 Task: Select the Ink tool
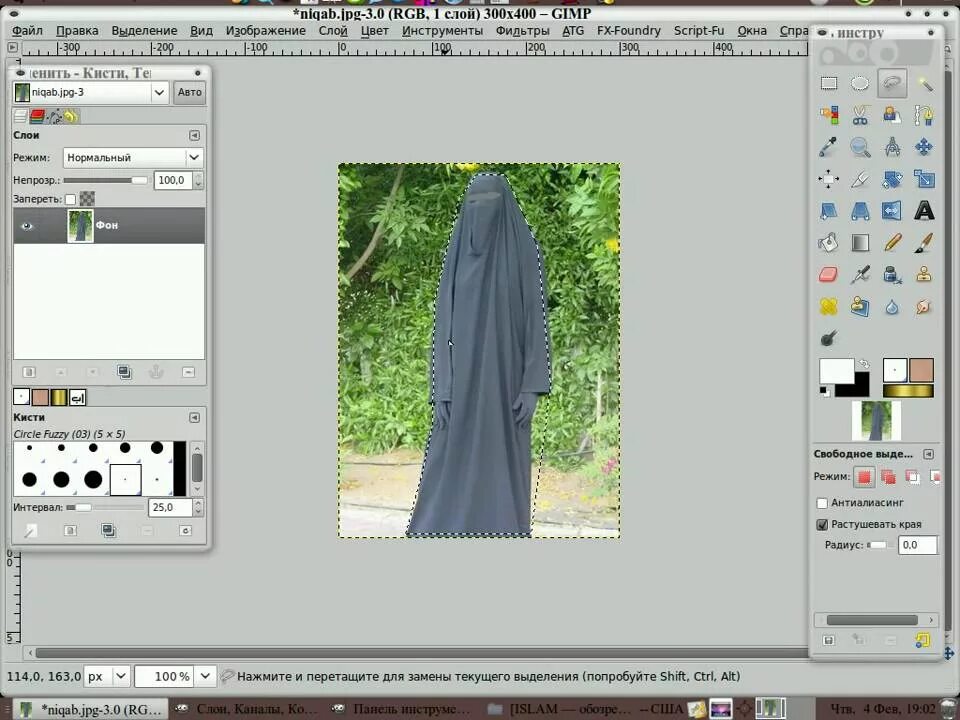pos(892,274)
